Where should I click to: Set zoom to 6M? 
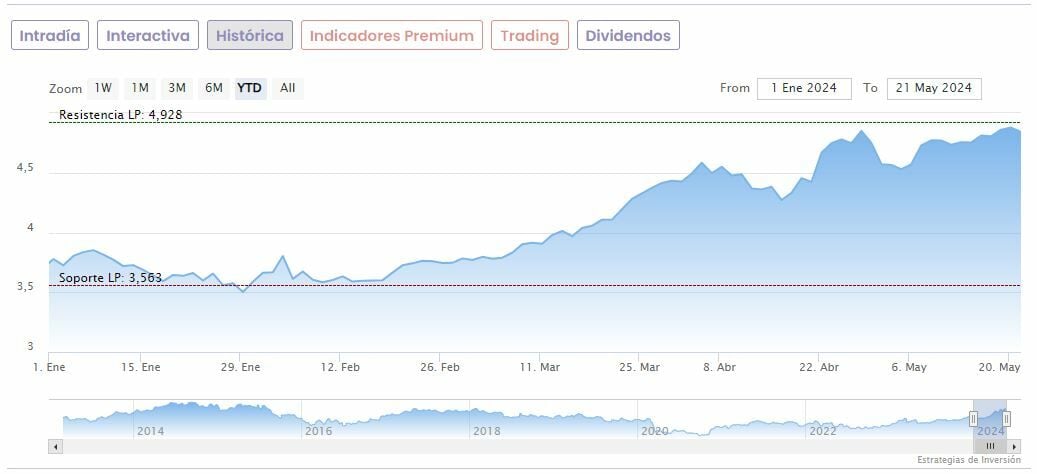[x=214, y=88]
